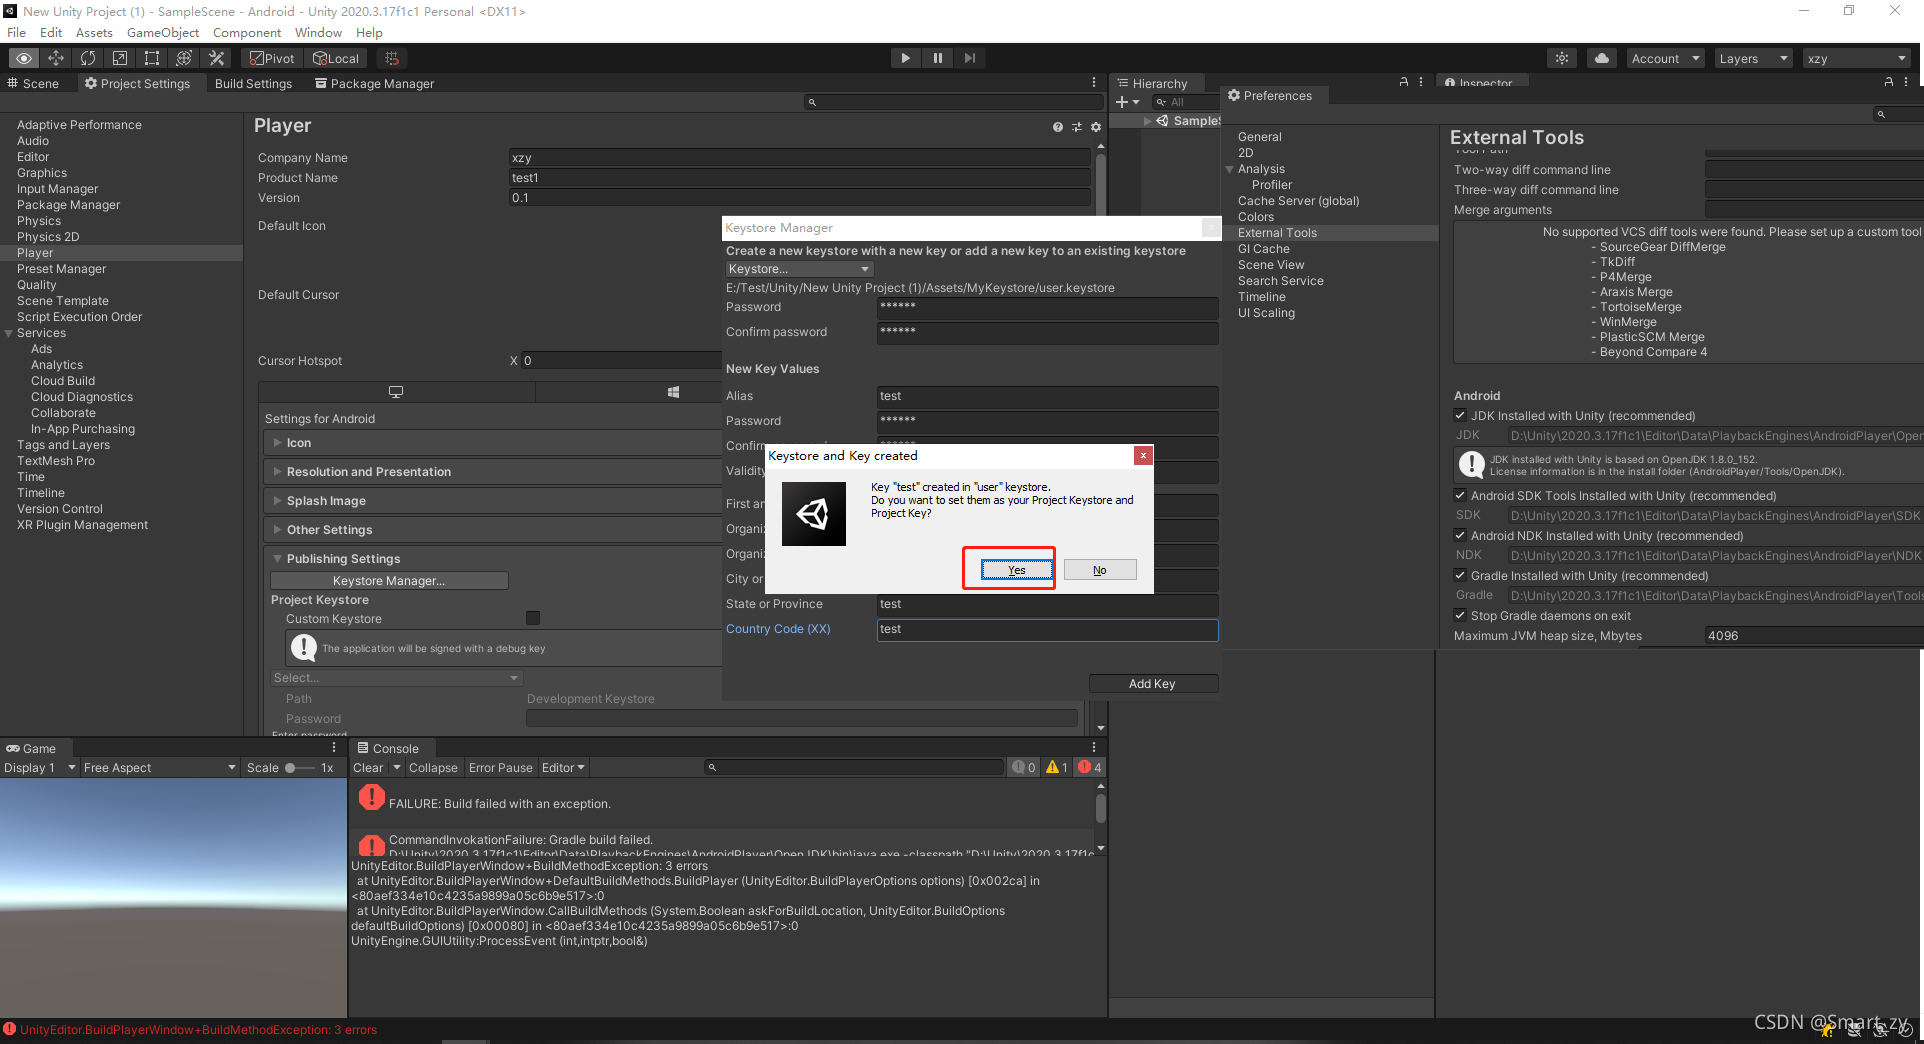Open Player settings gear menu
This screenshot has height=1044, width=1924.
click(1096, 127)
